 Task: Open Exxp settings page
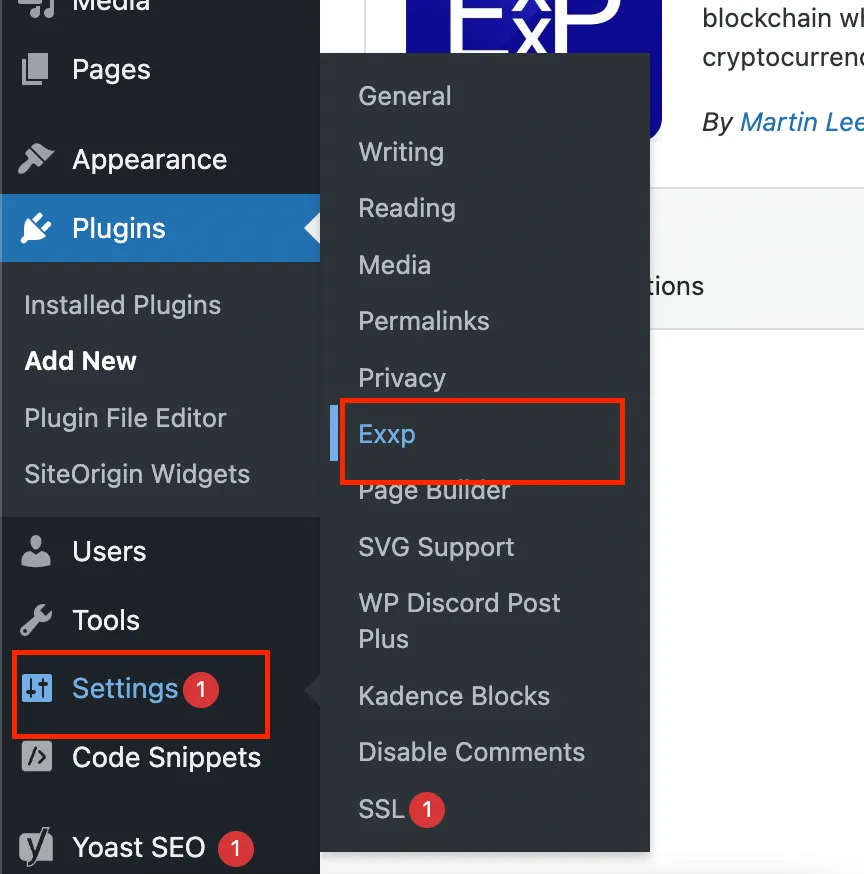click(387, 434)
